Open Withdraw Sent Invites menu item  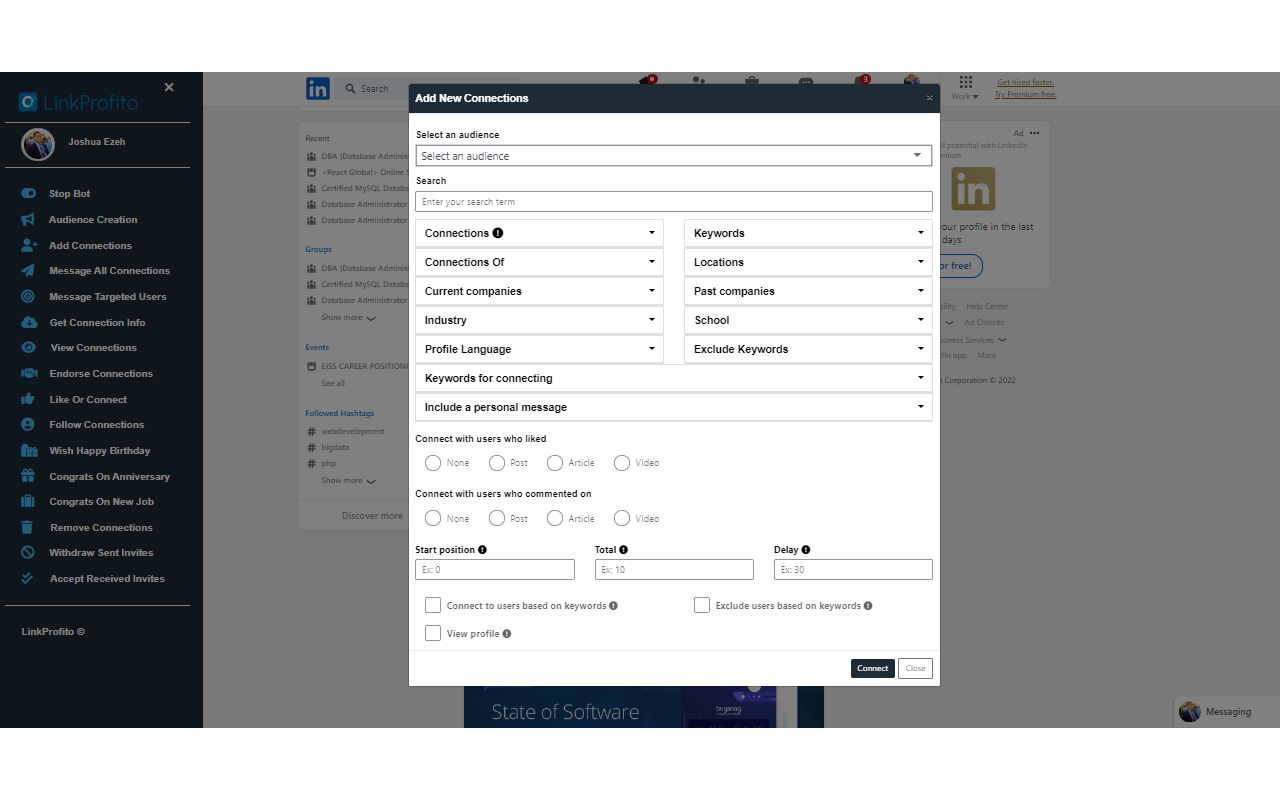[101, 552]
